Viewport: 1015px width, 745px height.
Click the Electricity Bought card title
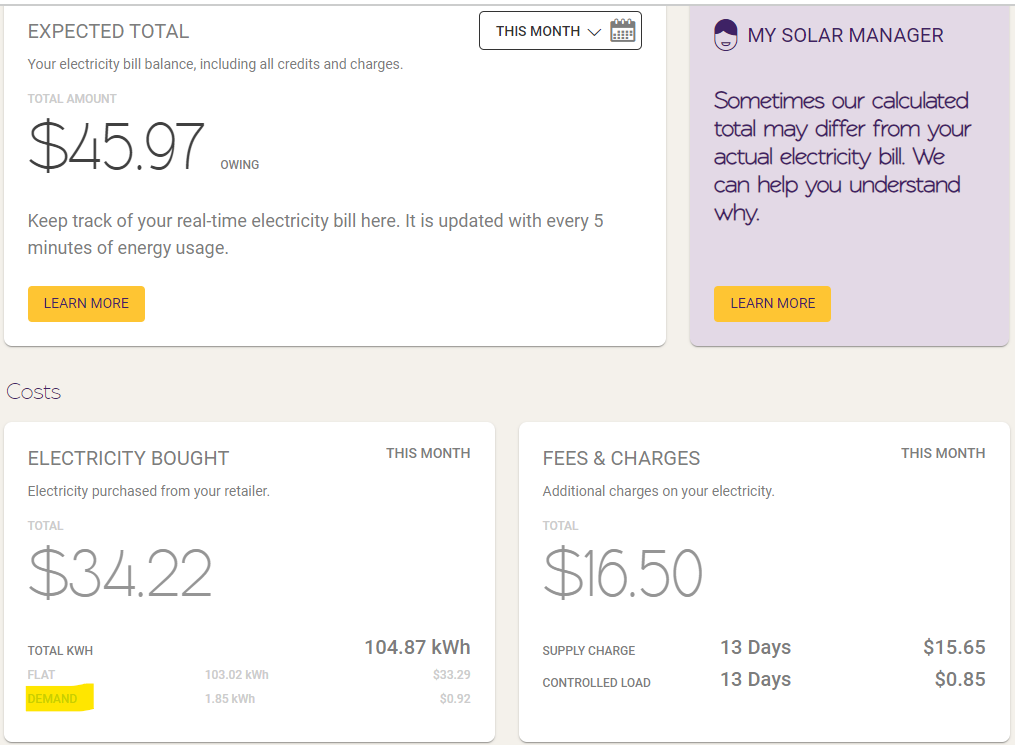point(128,458)
